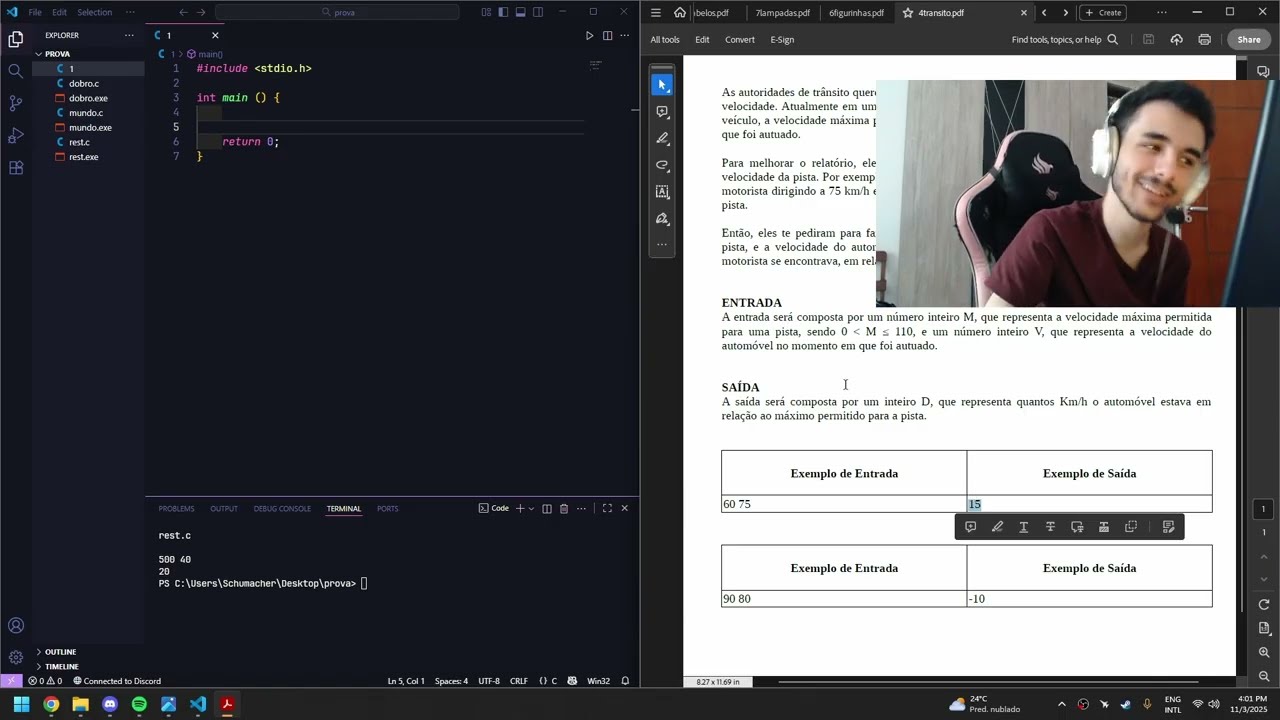
Task: Run the C file with play button
Action: coord(589,36)
